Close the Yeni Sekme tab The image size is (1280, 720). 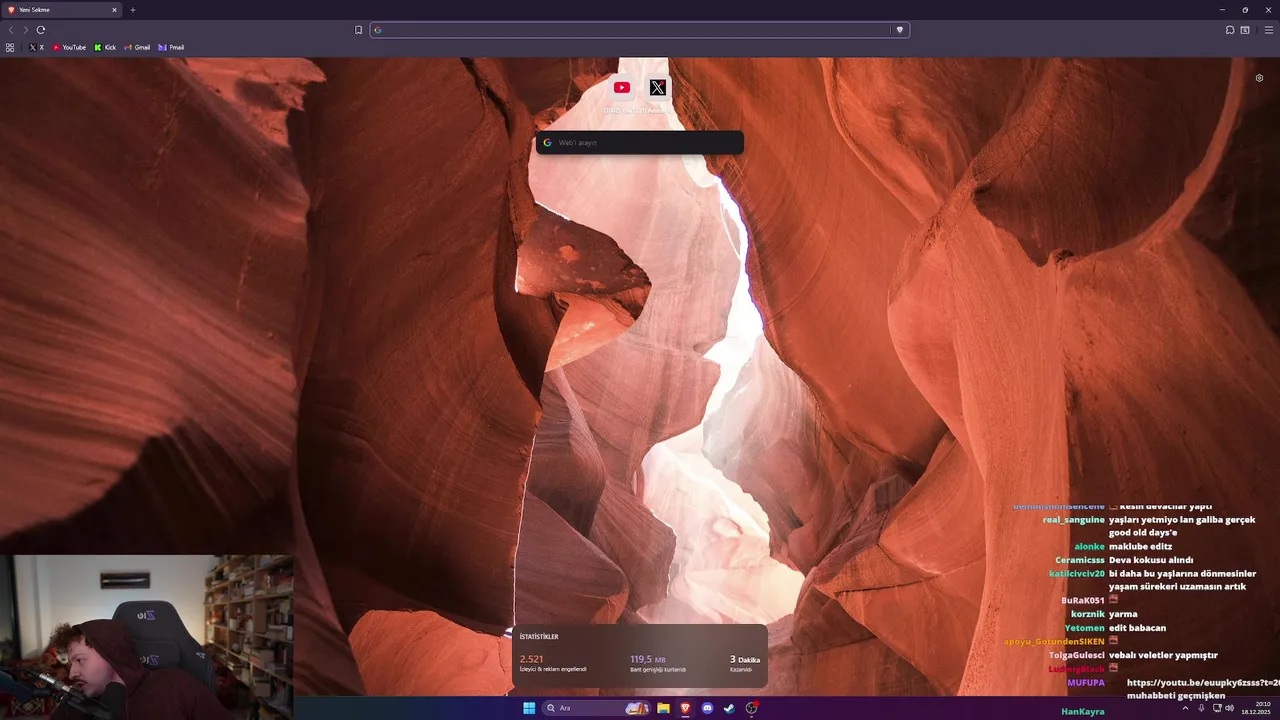click(114, 10)
